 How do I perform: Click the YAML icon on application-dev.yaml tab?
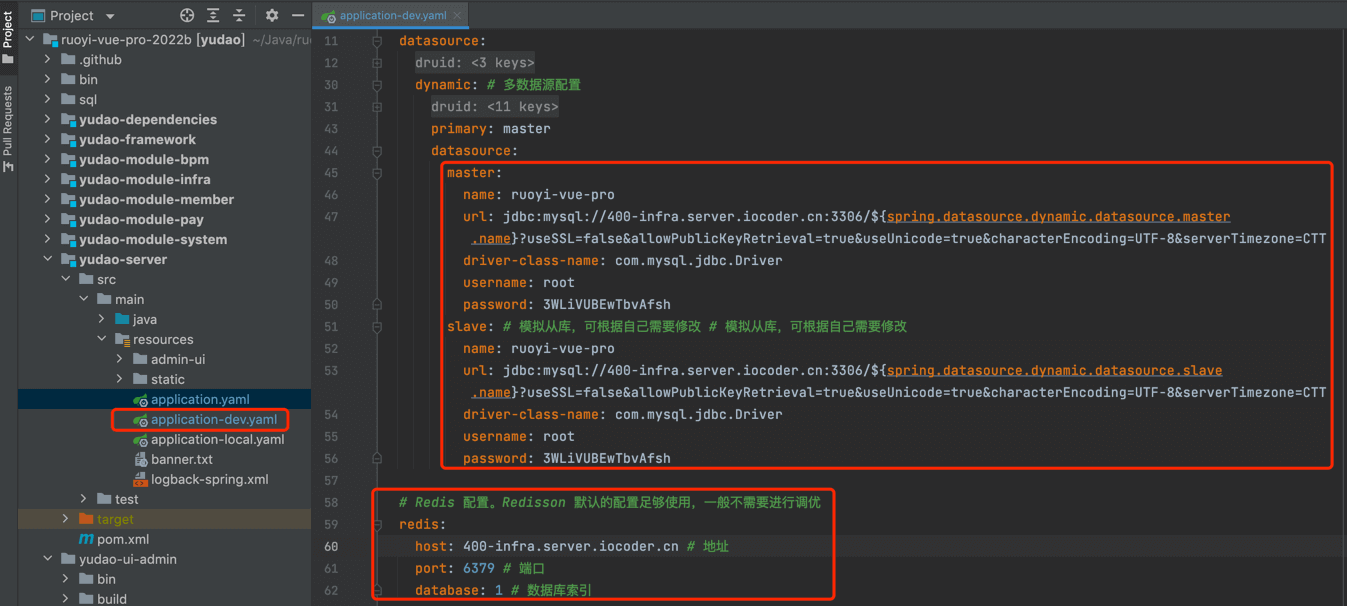pyautogui.click(x=326, y=15)
